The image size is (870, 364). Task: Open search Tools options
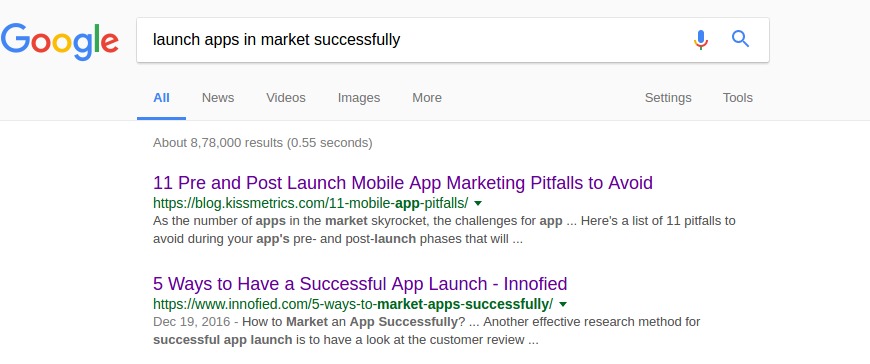pyautogui.click(x=737, y=98)
